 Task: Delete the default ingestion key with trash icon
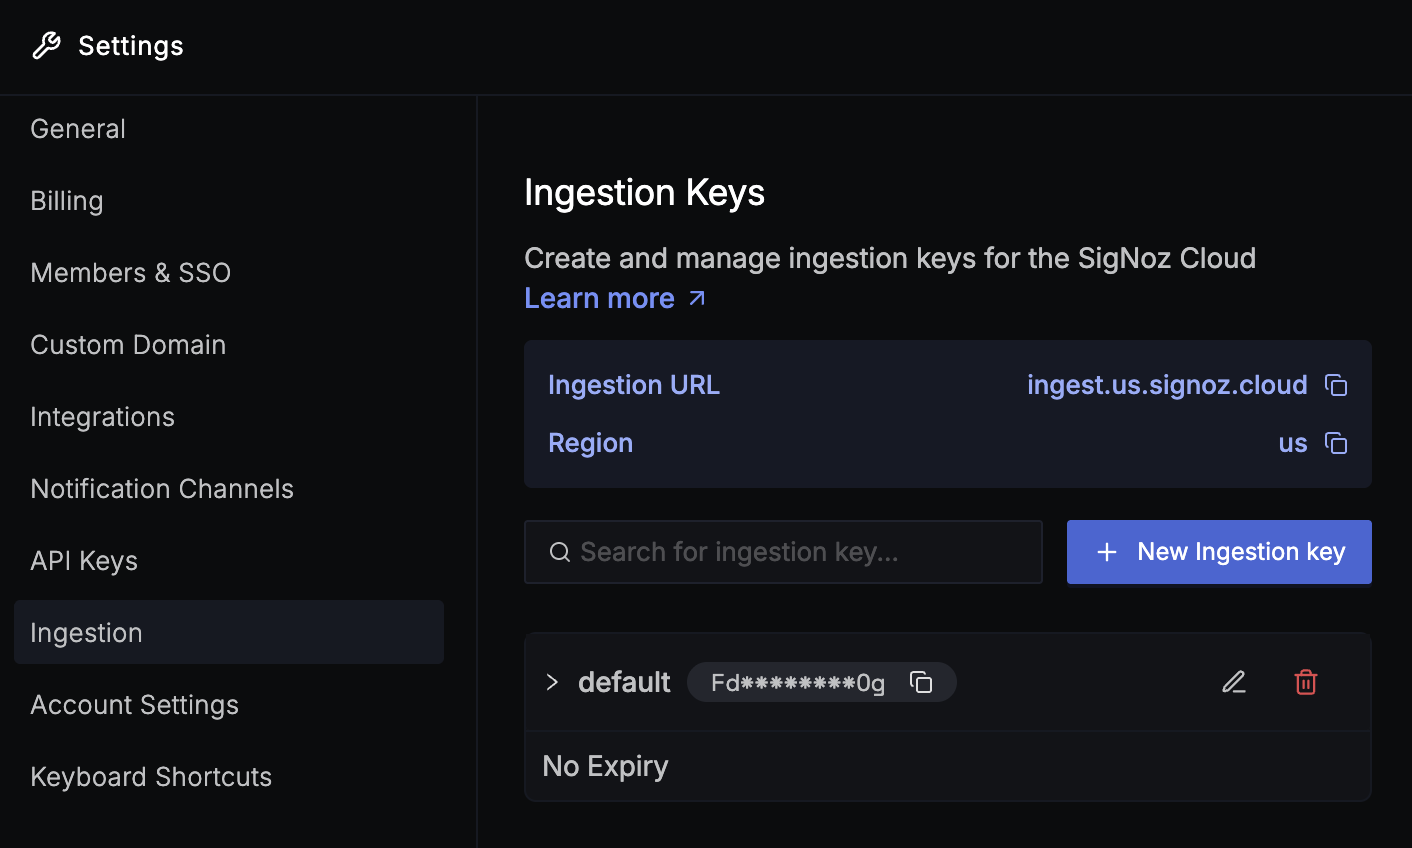(x=1305, y=681)
